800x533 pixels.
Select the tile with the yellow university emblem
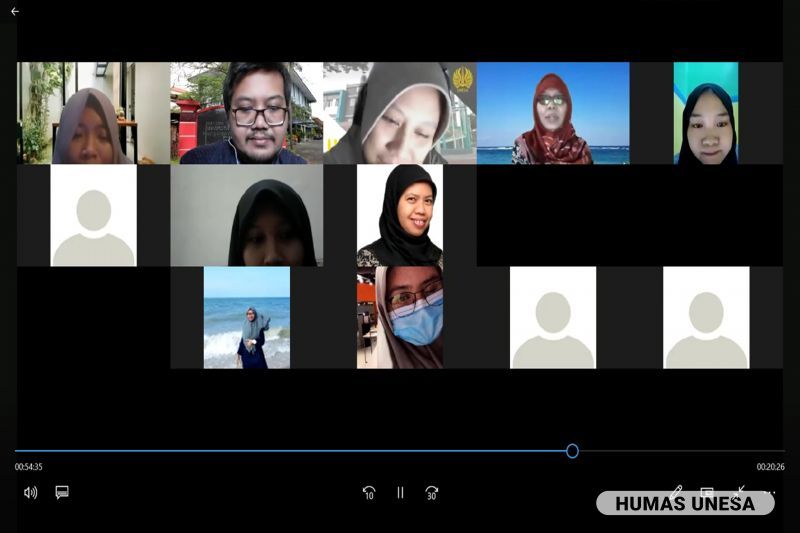400,113
